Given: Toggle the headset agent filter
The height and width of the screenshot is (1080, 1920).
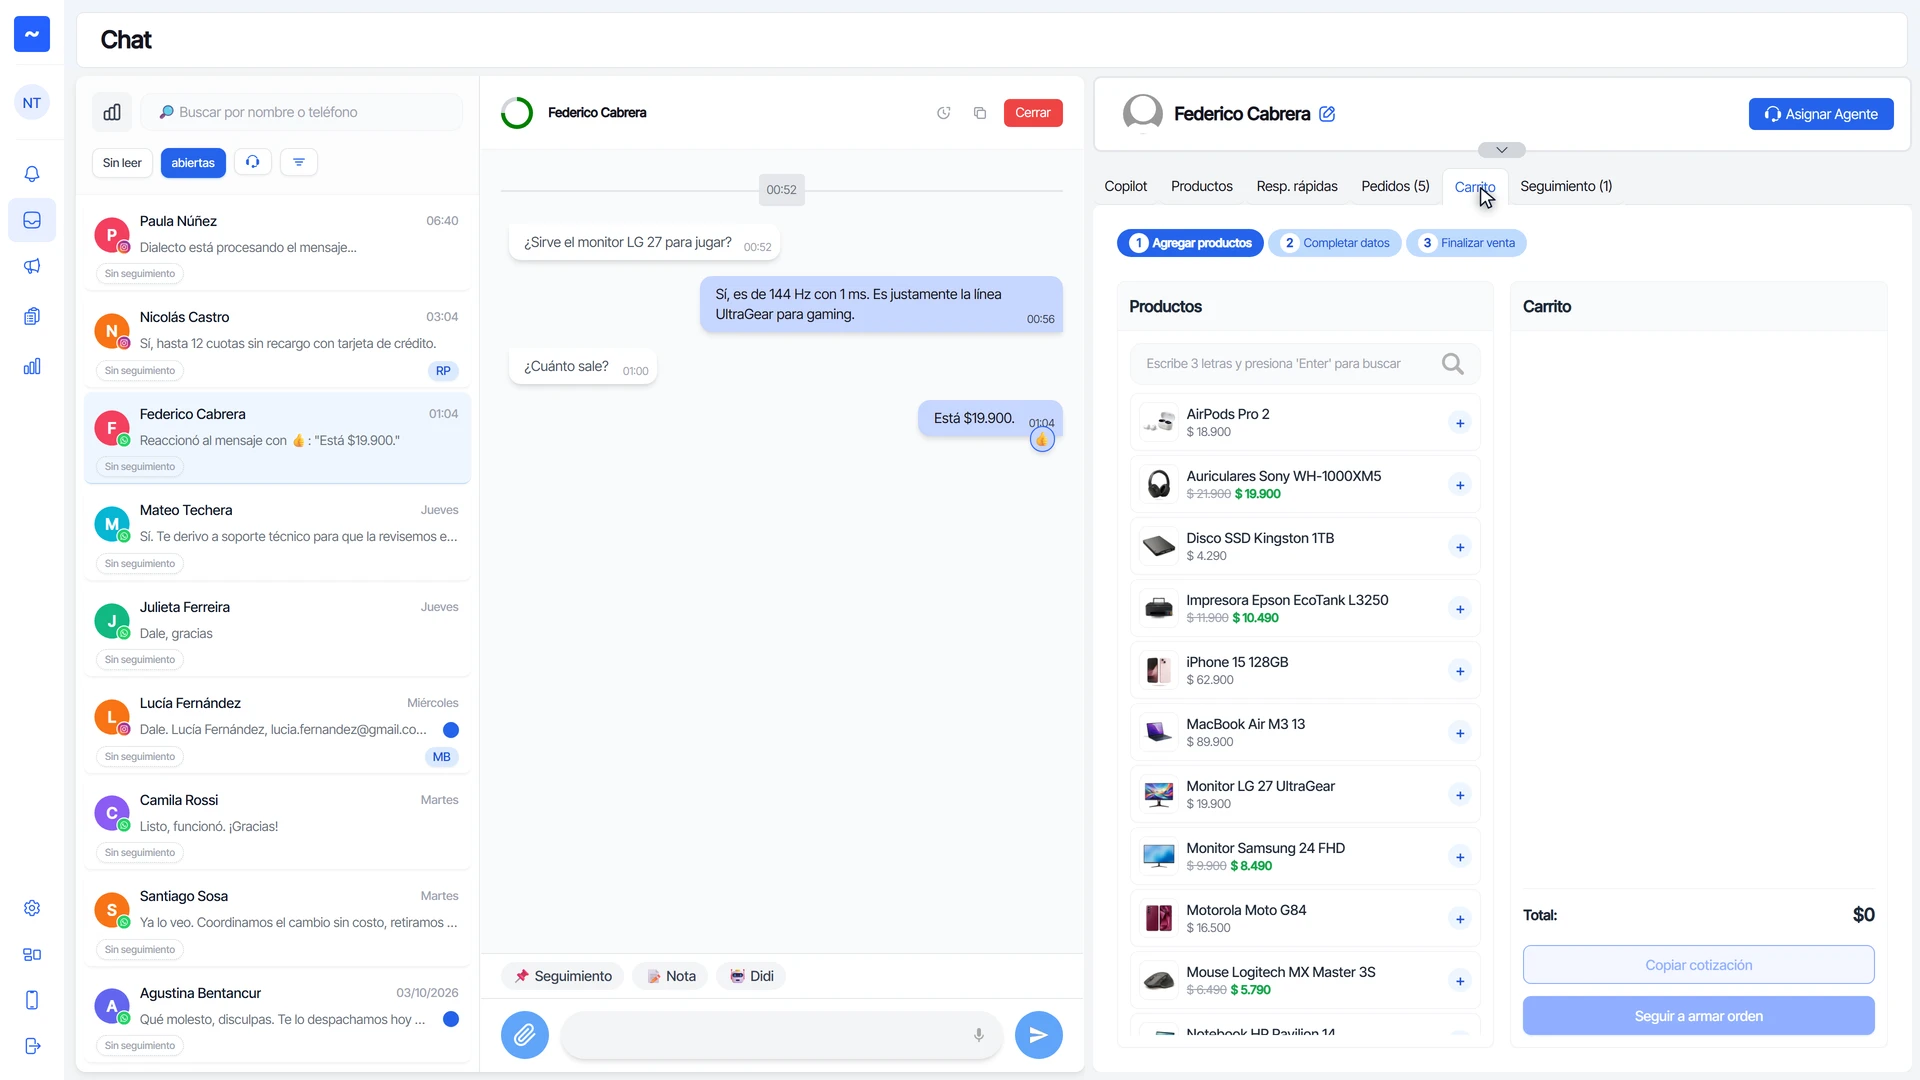Looking at the screenshot, I should coord(253,162).
